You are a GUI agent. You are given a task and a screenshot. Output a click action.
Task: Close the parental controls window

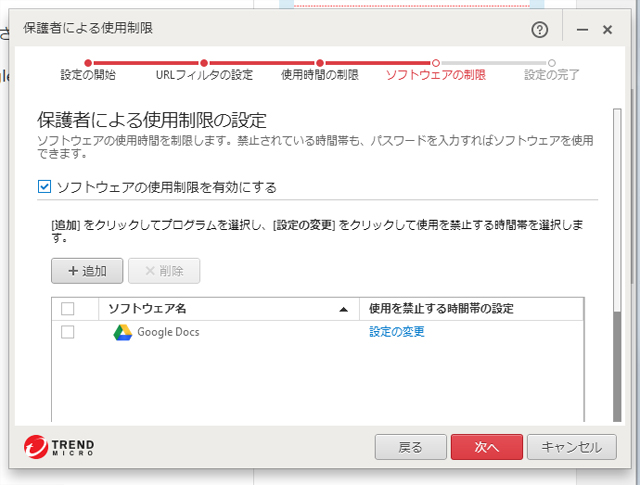pos(607,30)
